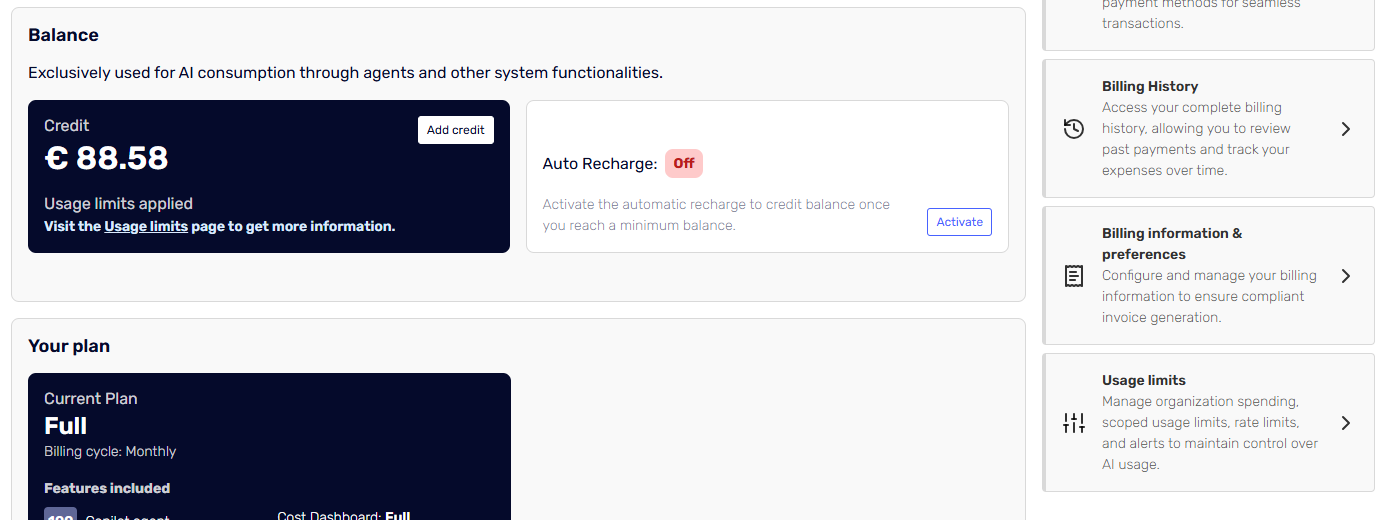Image resolution: width=1381 pixels, height=520 pixels.
Task: Click the auto recharge explanation text
Action: pos(716,215)
